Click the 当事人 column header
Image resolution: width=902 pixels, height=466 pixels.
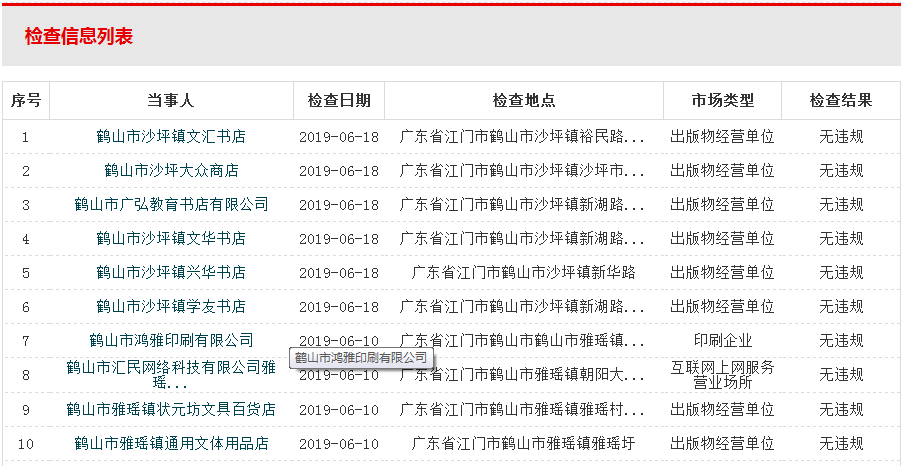click(x=171, y=101)
